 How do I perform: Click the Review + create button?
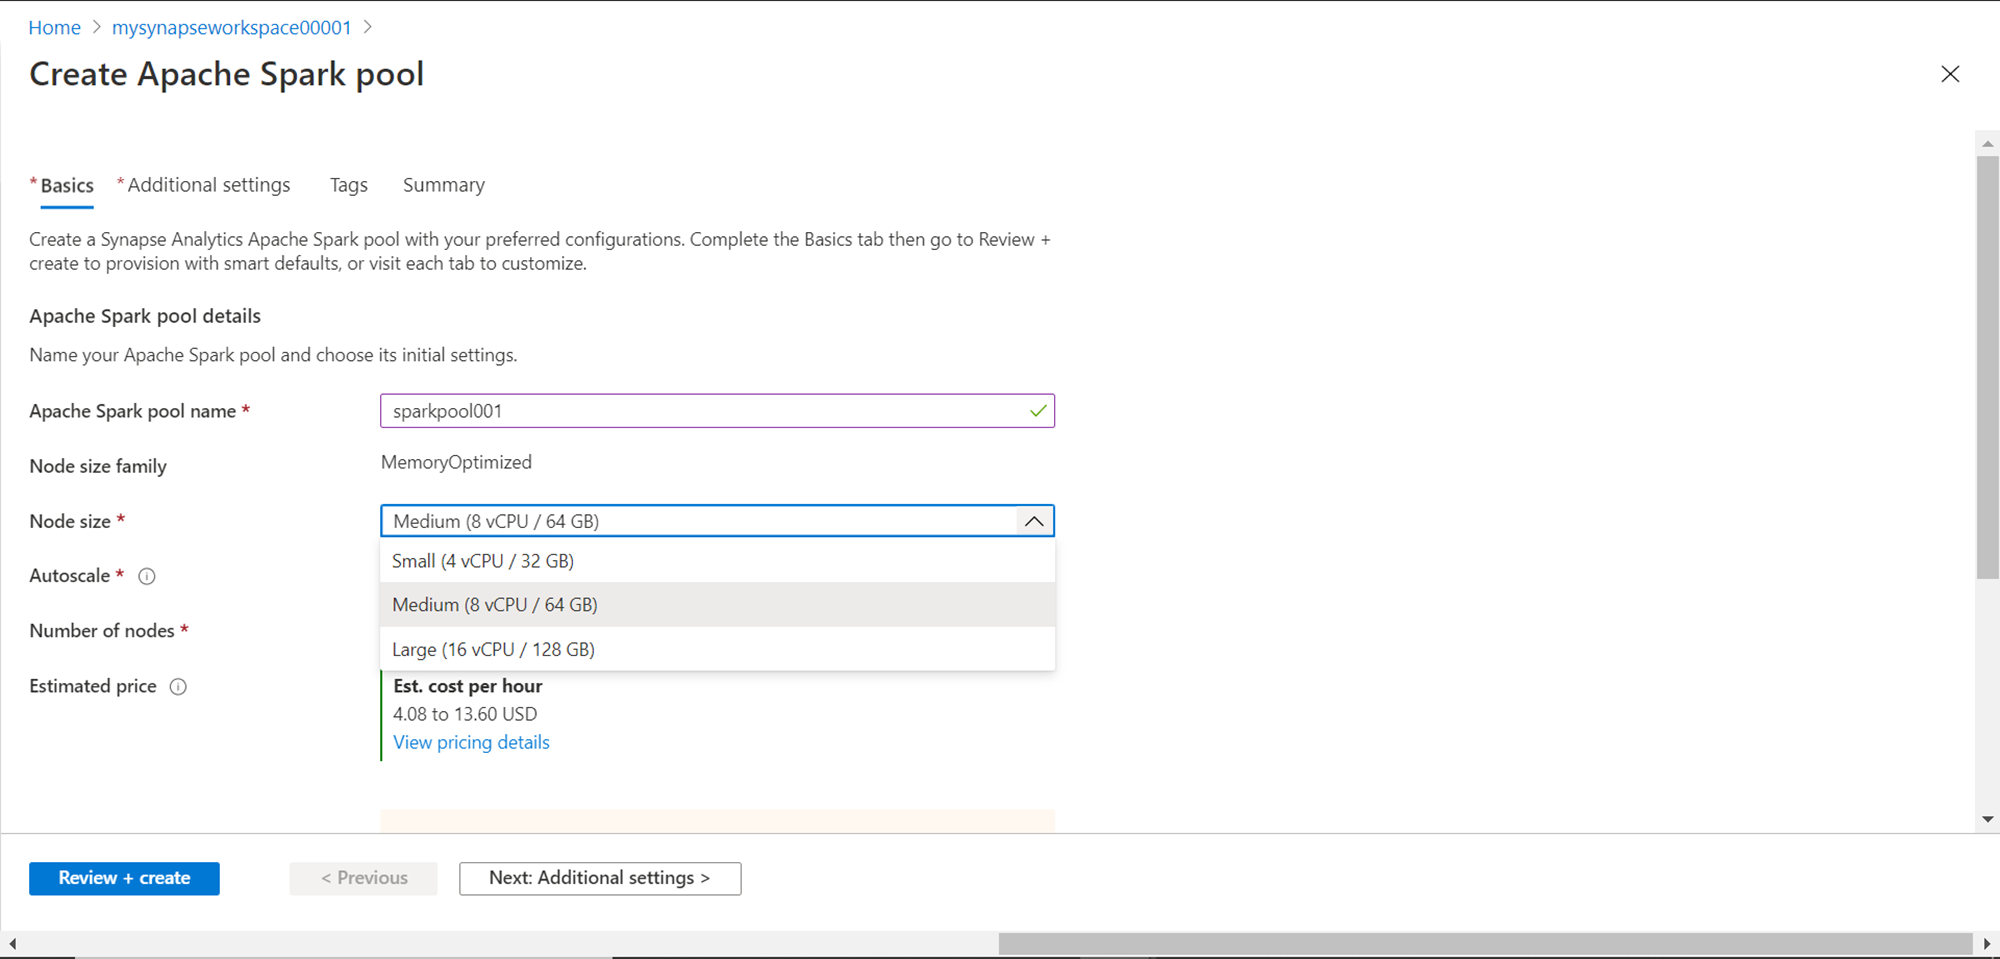point(124,878)
